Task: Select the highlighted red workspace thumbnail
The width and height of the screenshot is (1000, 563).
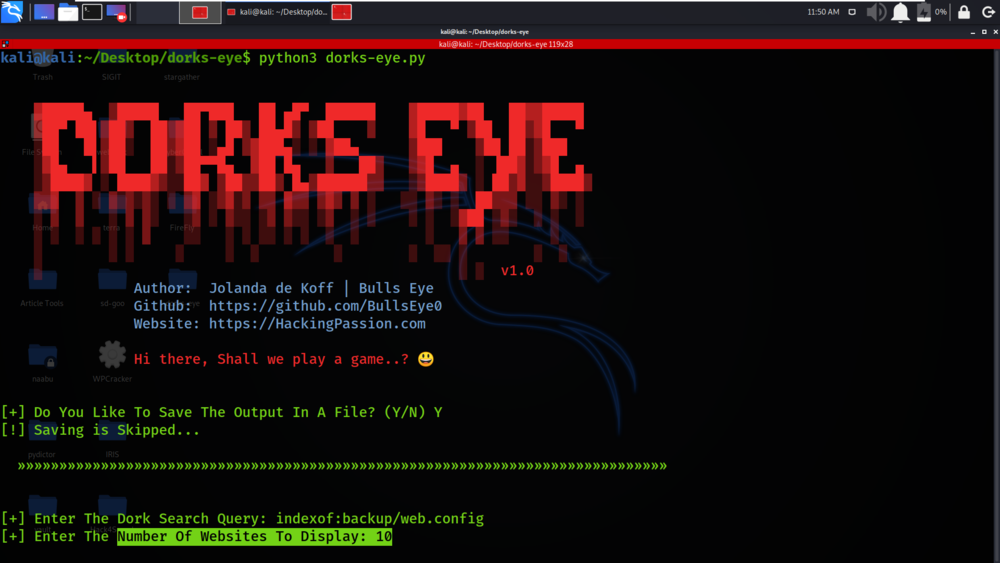Action: 200,12
